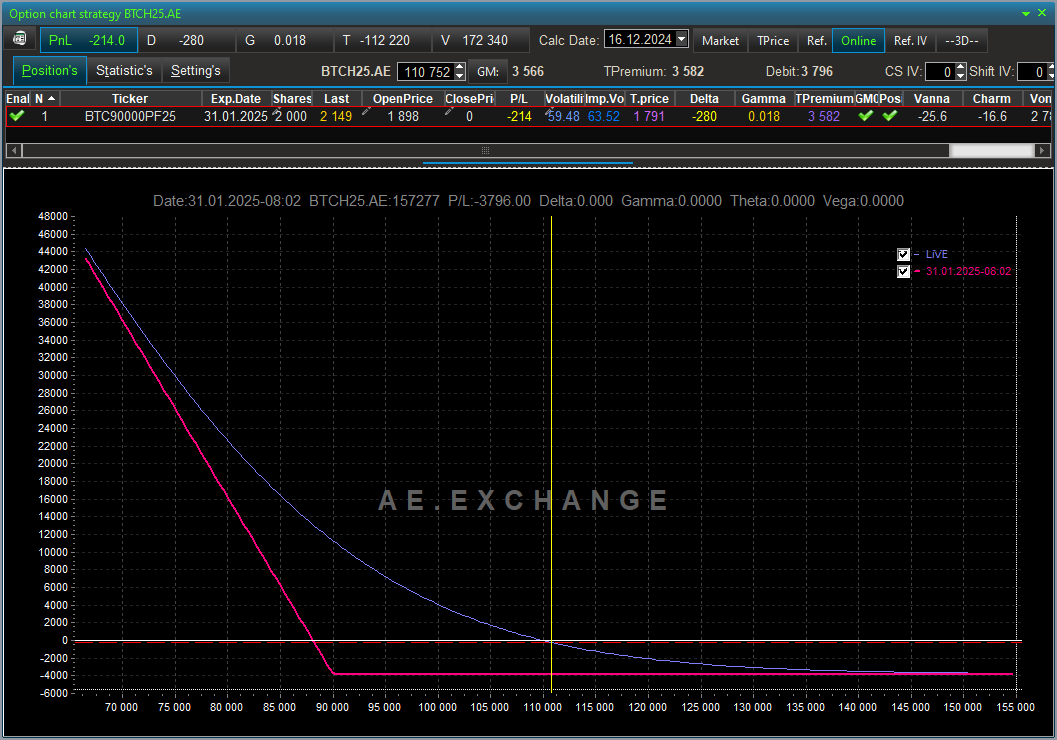Toggle the GM checkmark in the position row

point(866,116)
